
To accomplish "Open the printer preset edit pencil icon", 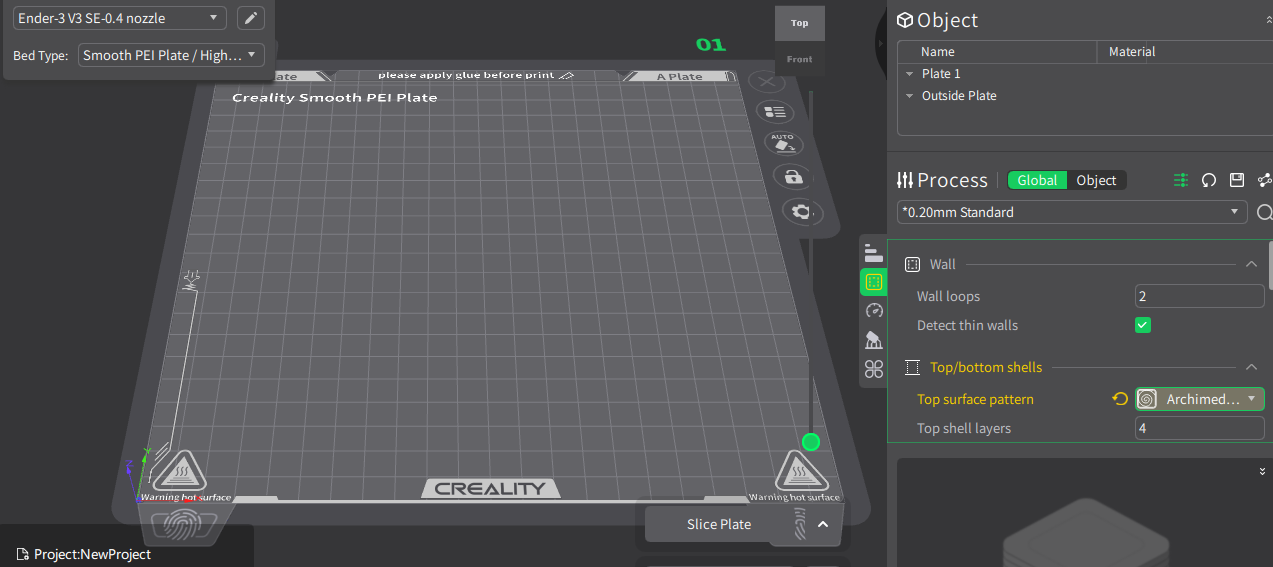I will tap(252, 18).
